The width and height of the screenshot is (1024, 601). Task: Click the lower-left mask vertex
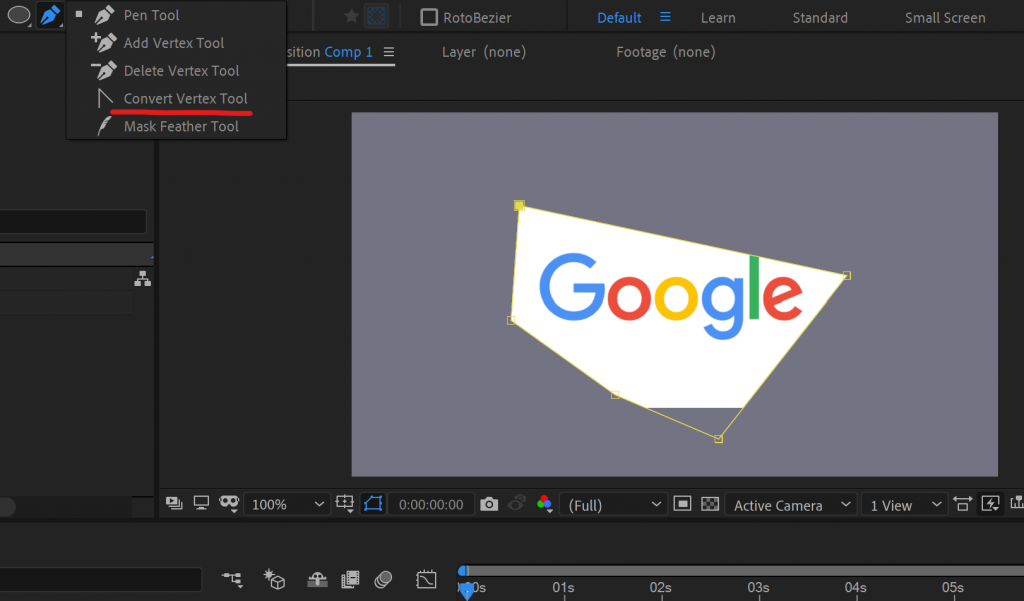point(615,395)
